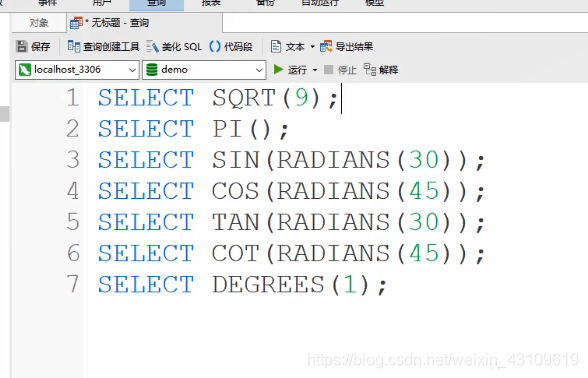This screenshot has height=378, width=588.
Task: Click line number 4 in the gutter
Action: [x=73, y=191]
